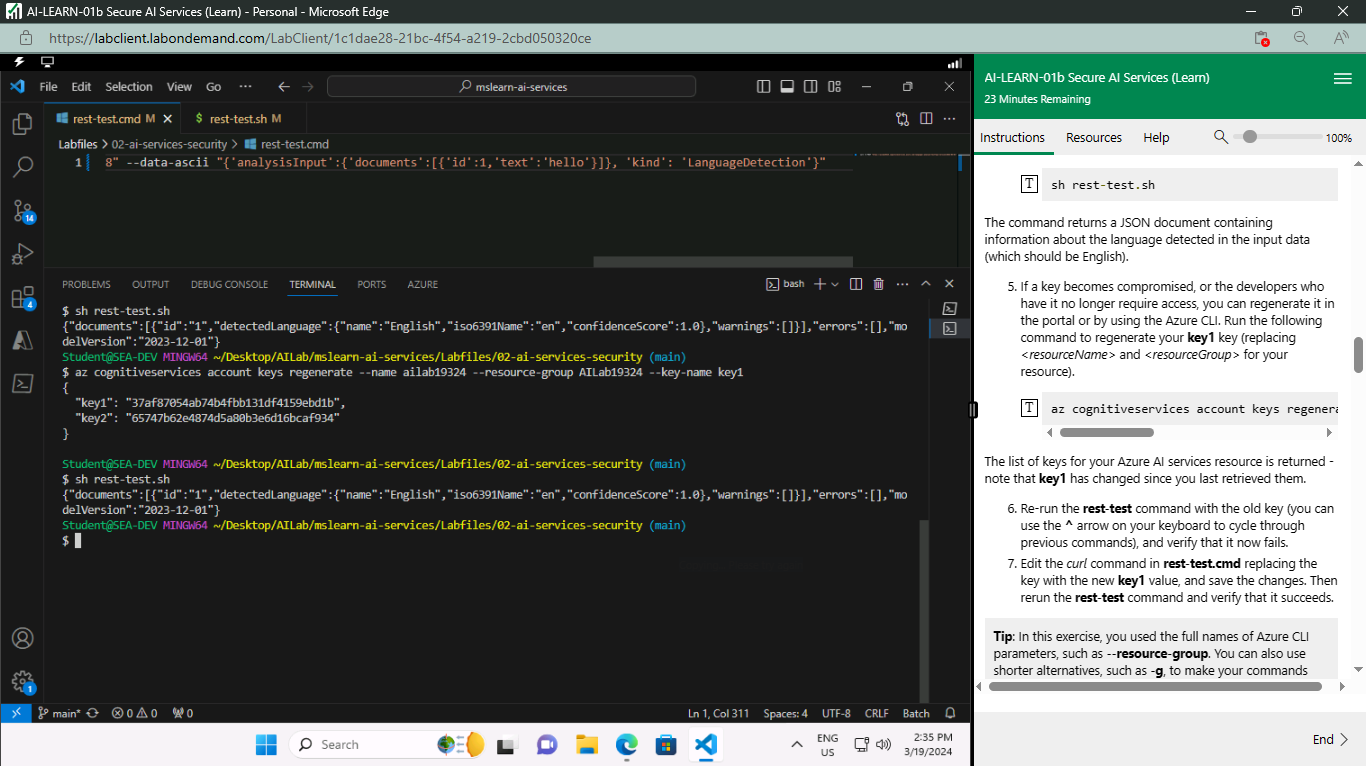Switch to the DEBUG CONSOLE panel tab
Viewport: 1366px width, 766px height.
pyautogui.click(x=229, y=284)
